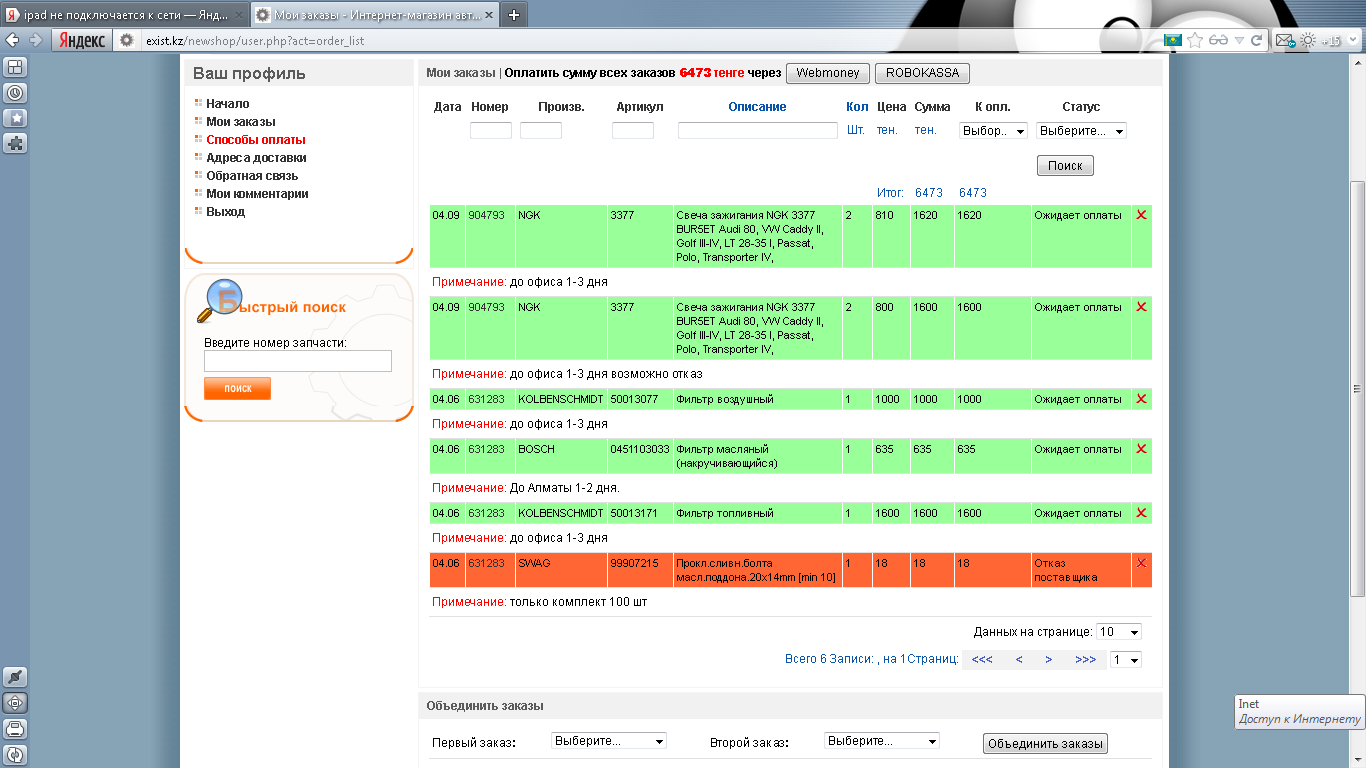Open 'Способы оплаты' in profile menu
The width and height of the screenshot is (1366, 768).
coord(256,140)
